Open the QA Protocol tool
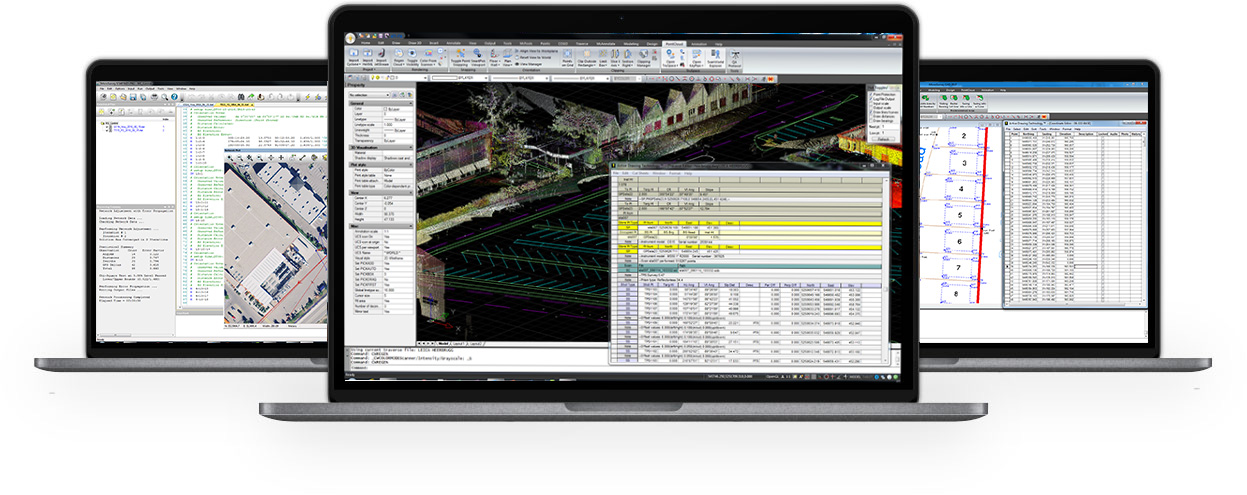Screen dimensions: 1247x495 [x=735, y=56]
